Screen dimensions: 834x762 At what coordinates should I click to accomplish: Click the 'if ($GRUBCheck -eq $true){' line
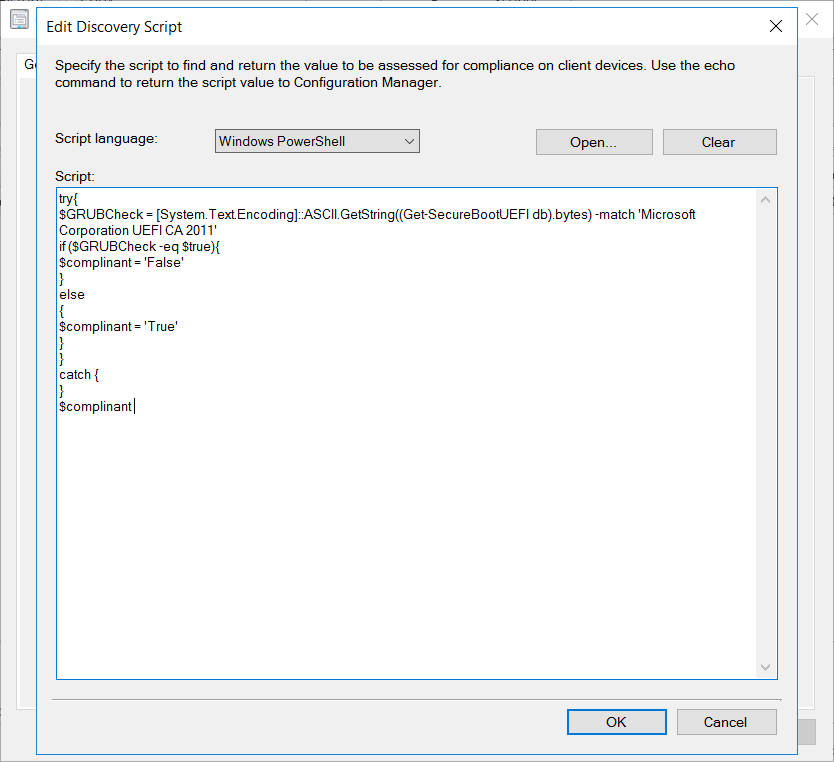click(138, 247)
